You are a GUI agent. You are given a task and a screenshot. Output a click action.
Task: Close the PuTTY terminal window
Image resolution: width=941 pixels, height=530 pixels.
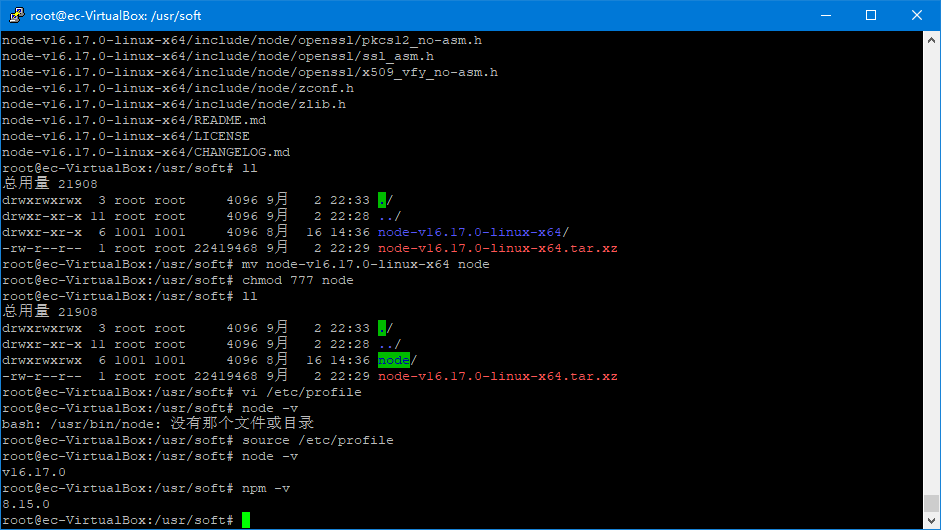pyautogui.click(x=916, y=15)
